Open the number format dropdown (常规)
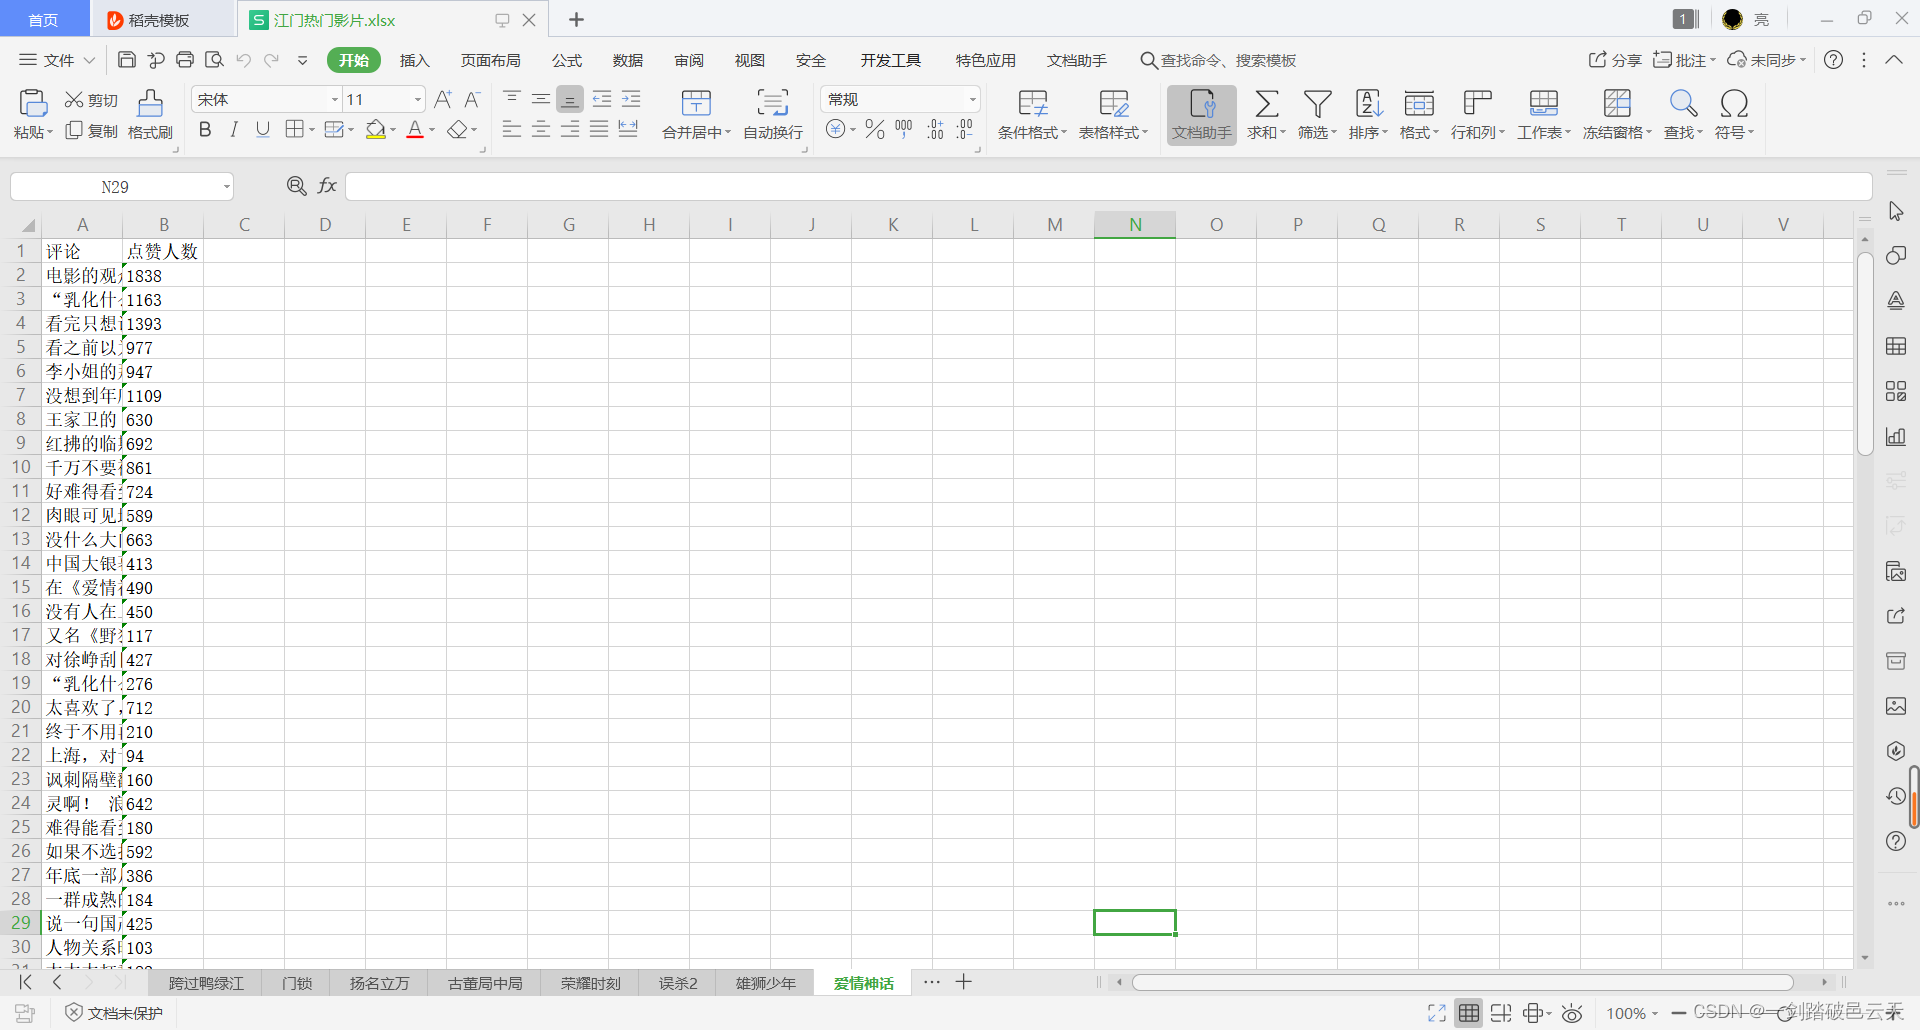This screenshot has height=1030, width=1920. click(972, 99)
